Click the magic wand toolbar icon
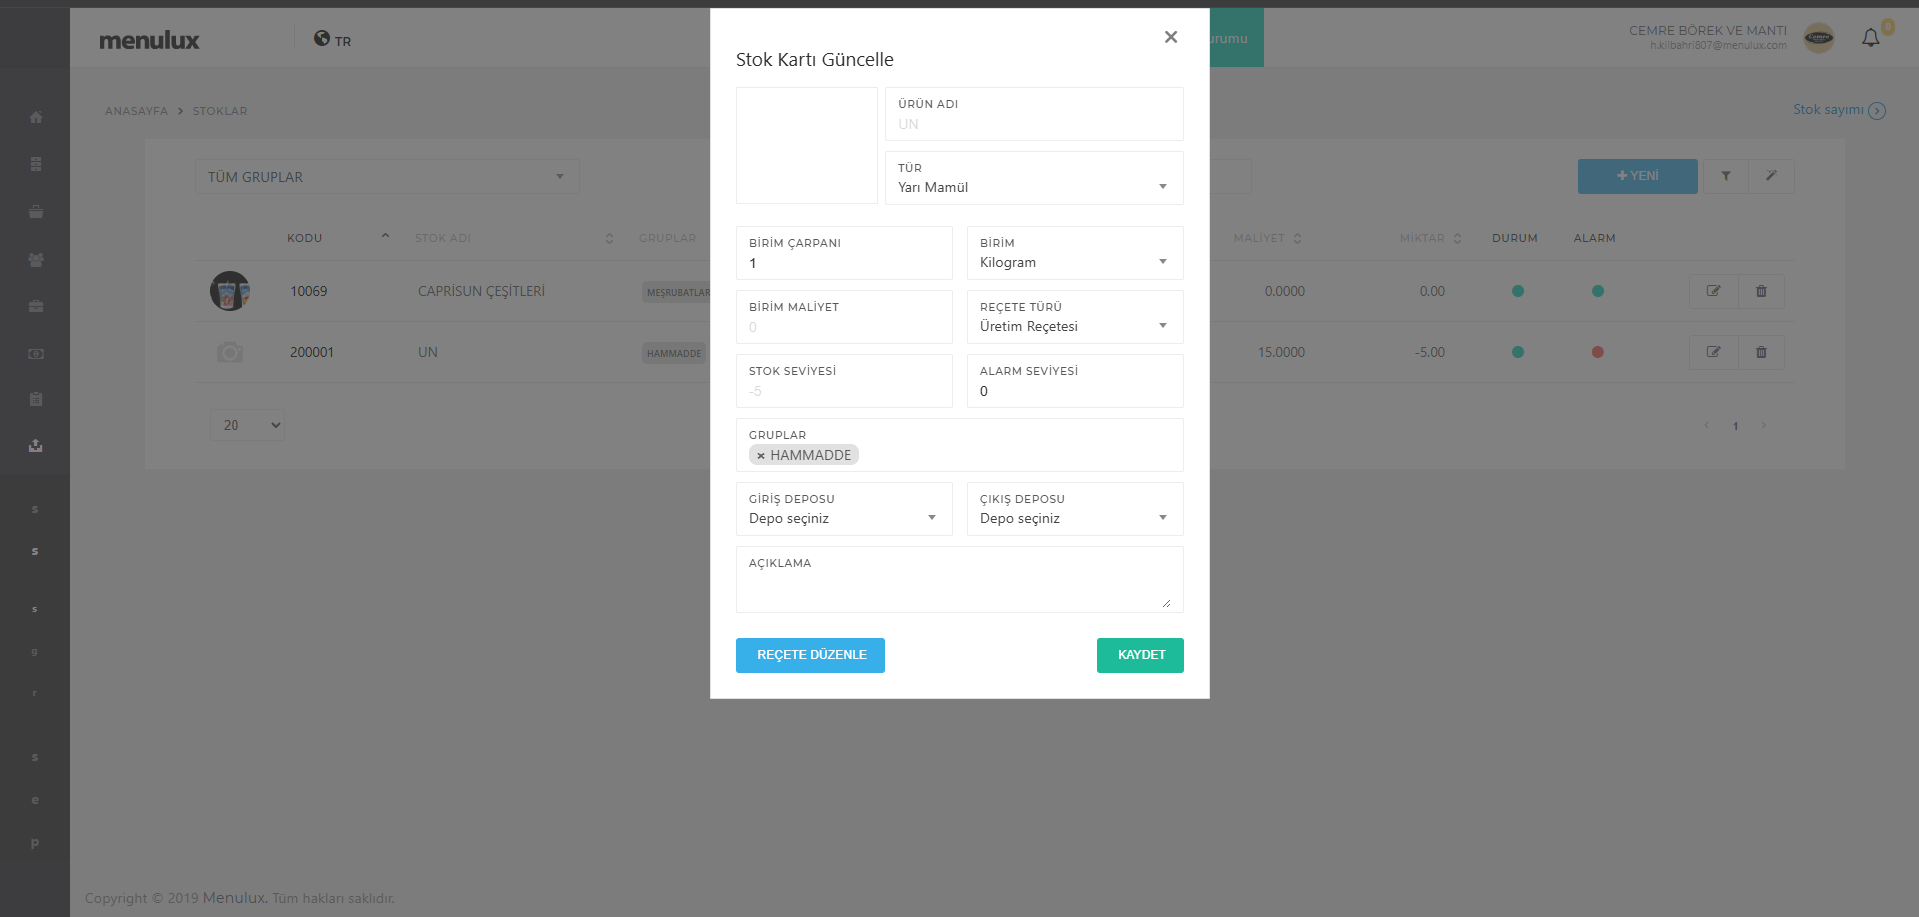Image resolution: width=1919 pixels, height=917 pixels. click(1771, 176)
